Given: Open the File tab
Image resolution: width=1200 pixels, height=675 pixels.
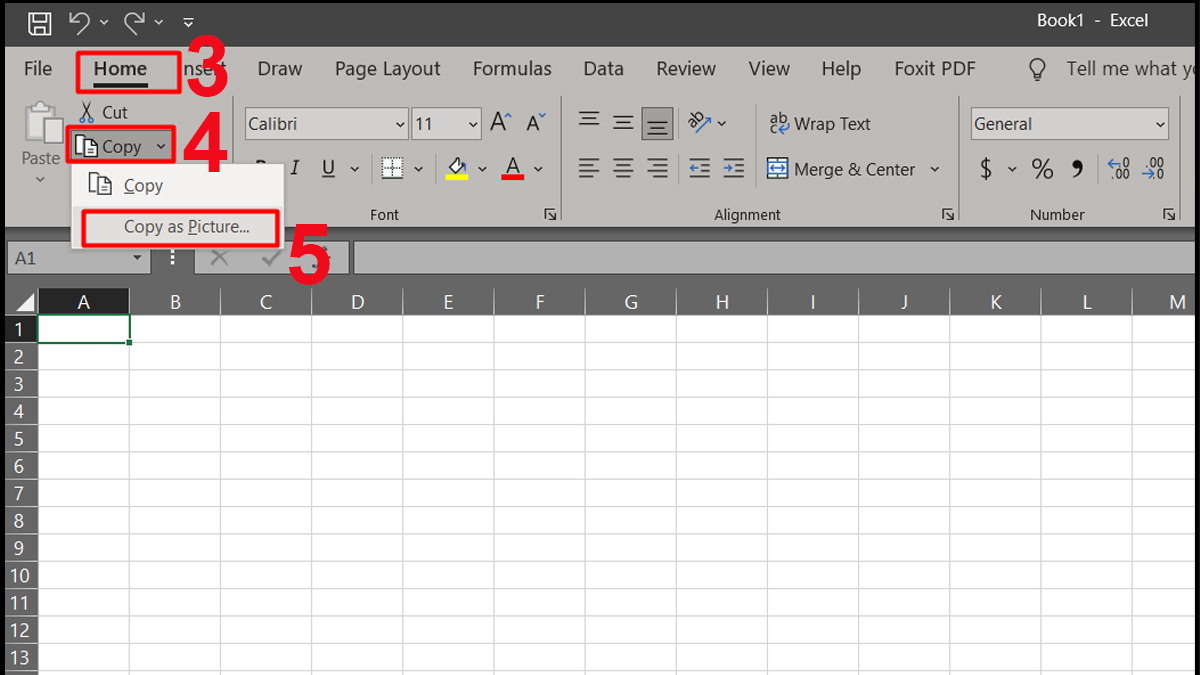Looking at the screenshot, I should click(x=38, y=69).
